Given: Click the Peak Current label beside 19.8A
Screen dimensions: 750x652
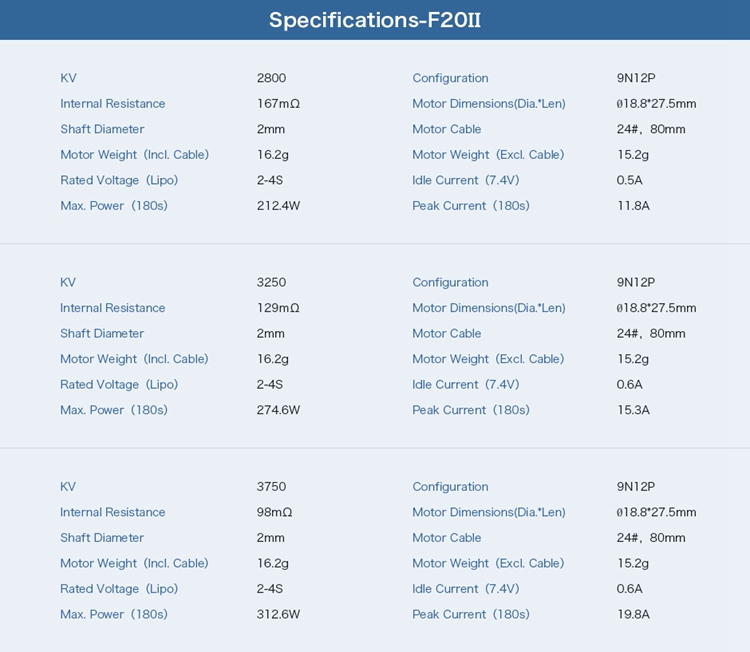Looking at the screenshot, I should click(471, 614).
